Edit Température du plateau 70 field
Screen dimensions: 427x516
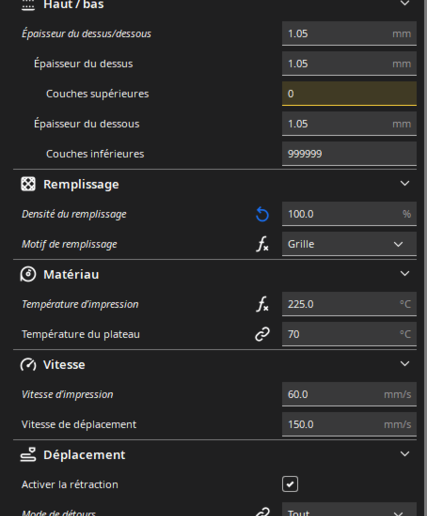(x=349, y=334)
